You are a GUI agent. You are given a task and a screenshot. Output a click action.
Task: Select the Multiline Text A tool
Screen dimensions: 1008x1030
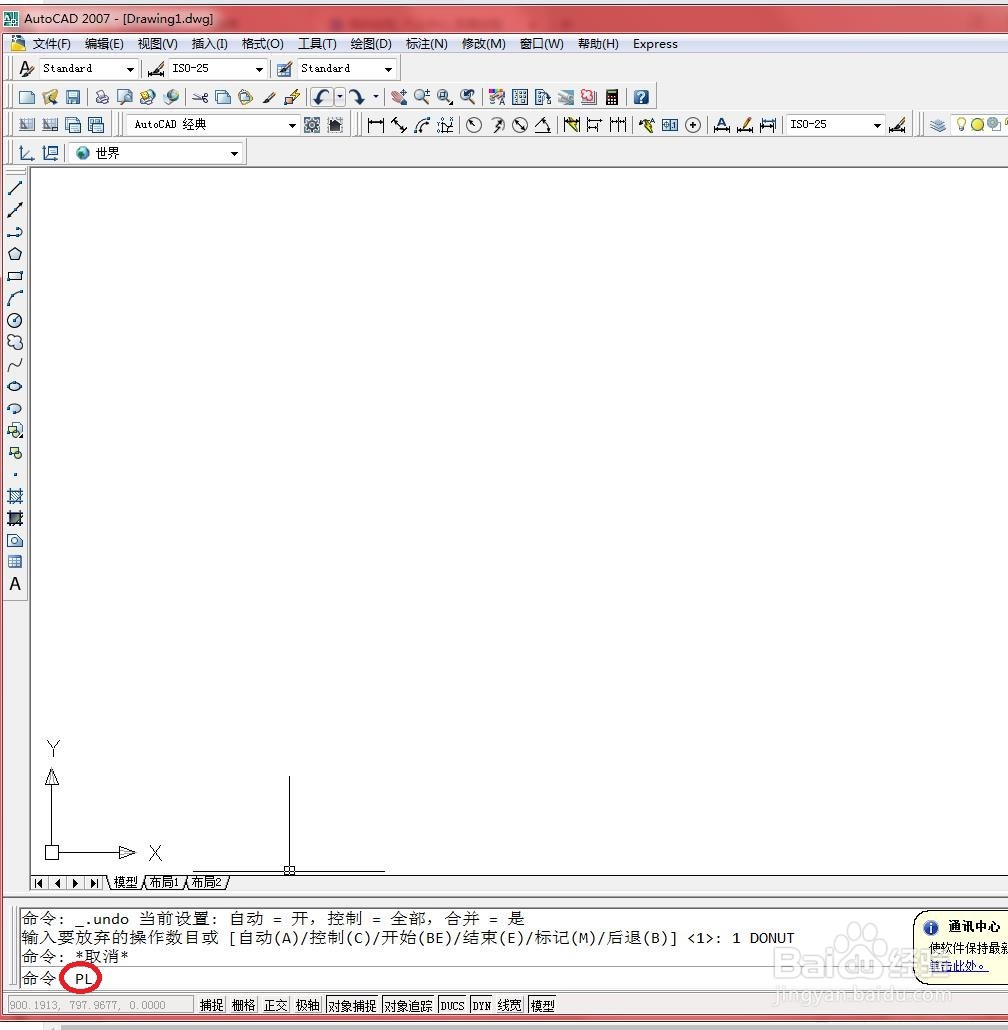pyautogui.click(x=15, y=584)
